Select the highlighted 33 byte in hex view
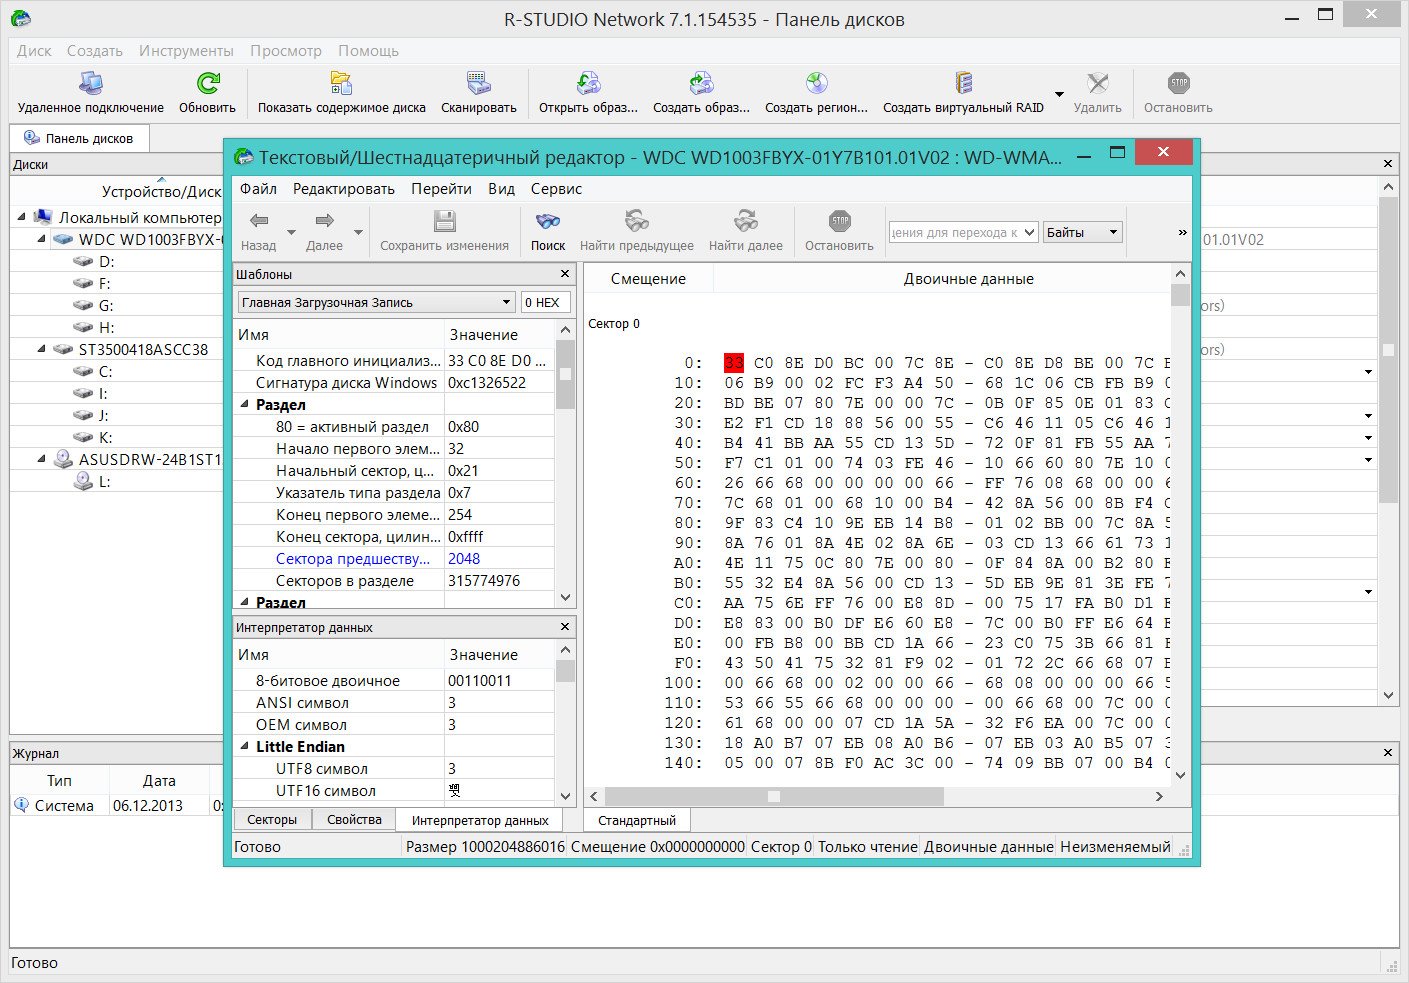 734,363
